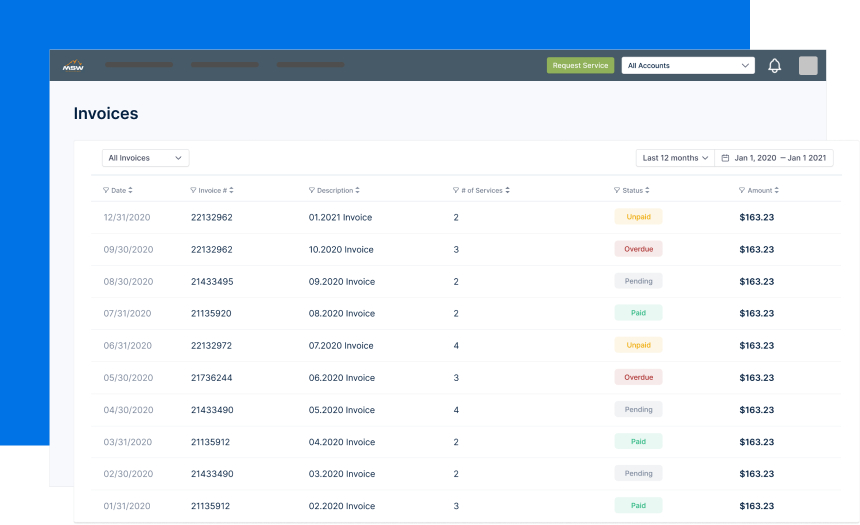This screenshot has width=860, height=525.
Task: Click the 09.2020 Invoice description
Action: [342, 281]
